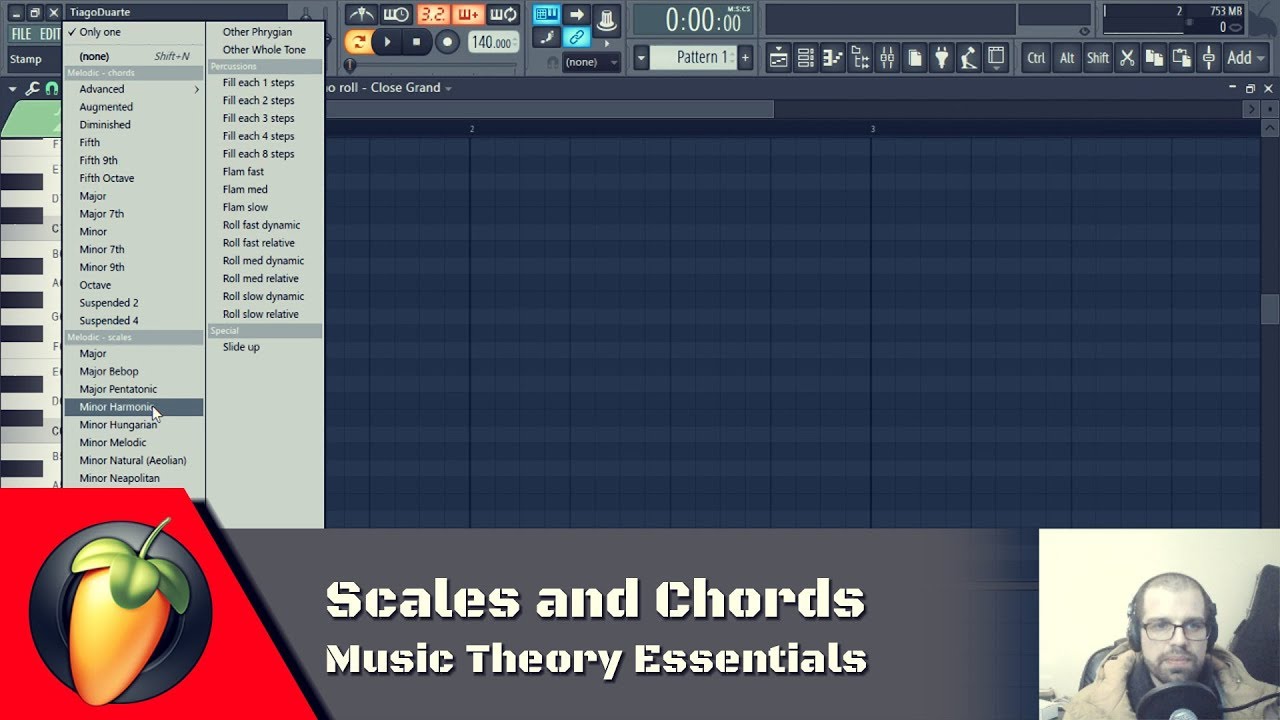Click the Shift button
Viewport: 1280px width, 720px height.
click(1098, 58)
